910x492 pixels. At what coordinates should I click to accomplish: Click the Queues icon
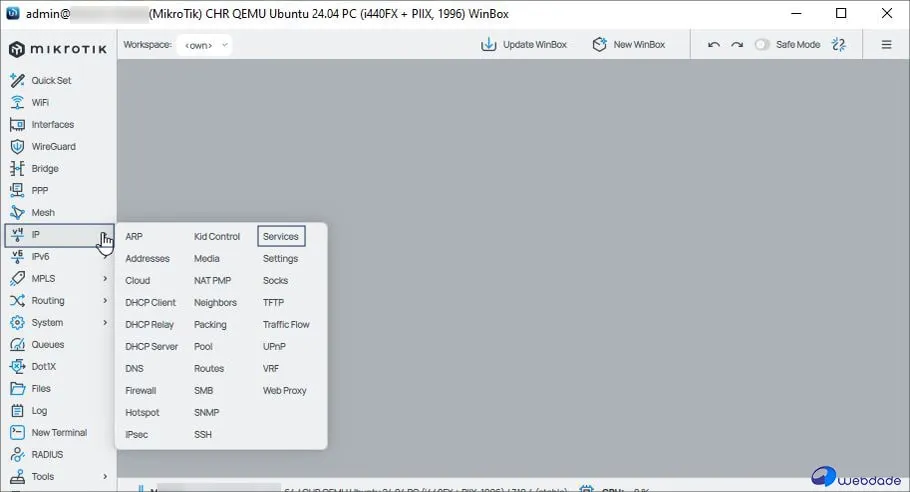(16, 344)
